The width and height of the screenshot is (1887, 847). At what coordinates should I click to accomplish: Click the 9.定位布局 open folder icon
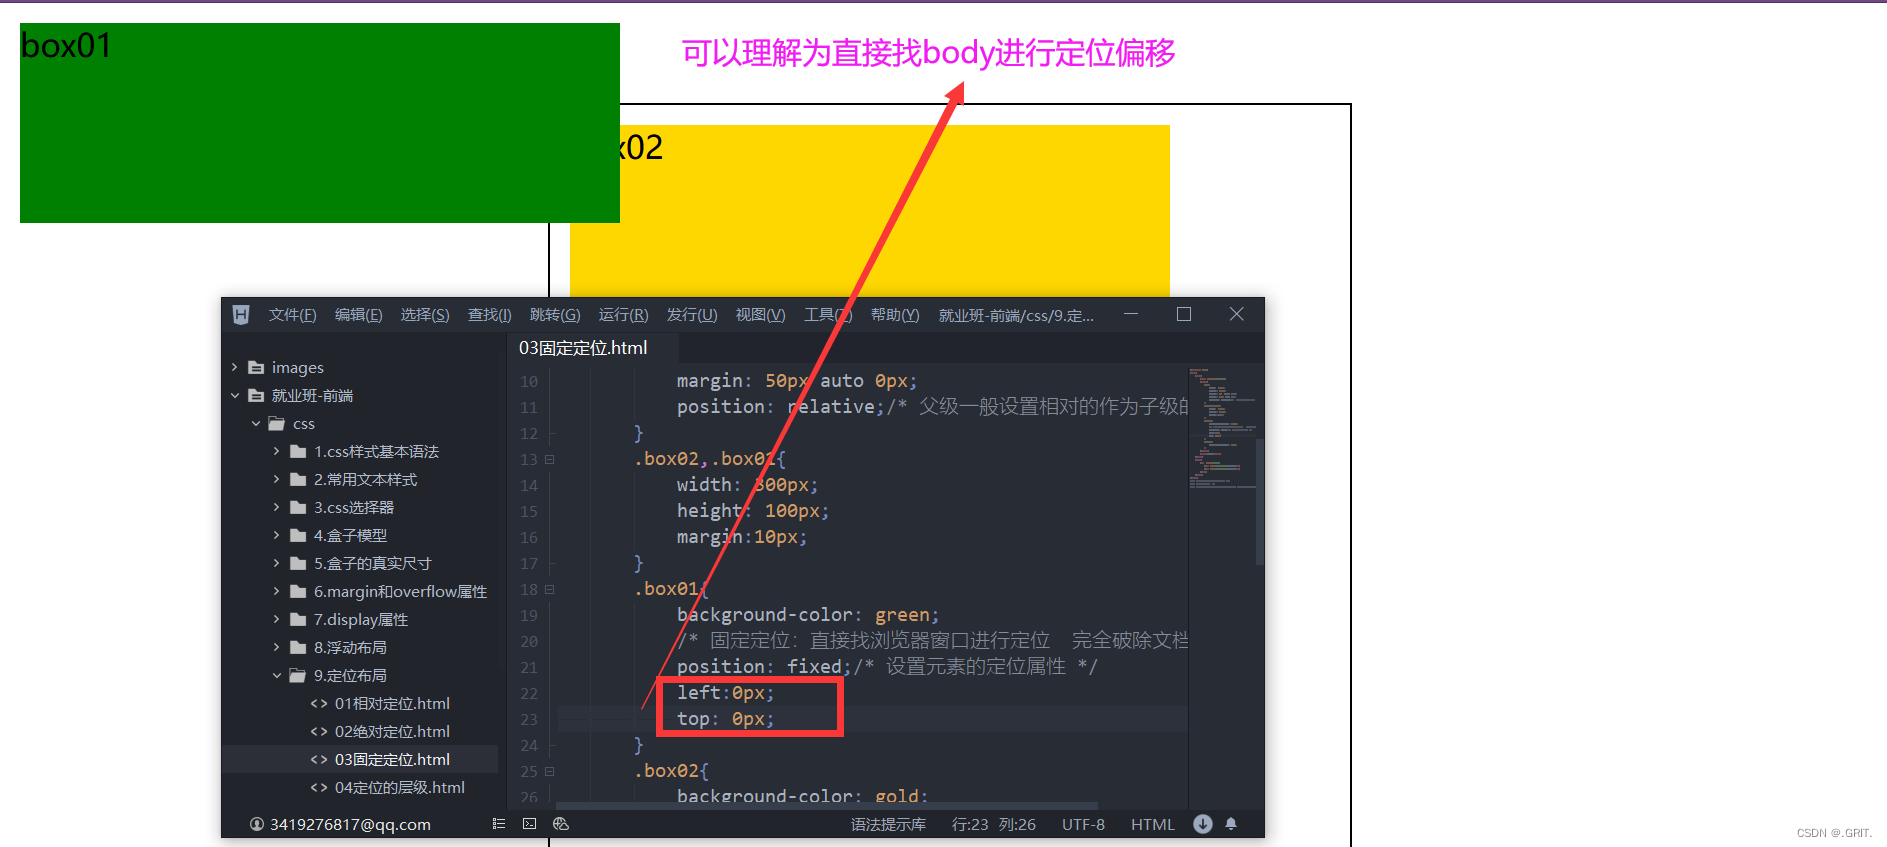click(x=298, y=676)
